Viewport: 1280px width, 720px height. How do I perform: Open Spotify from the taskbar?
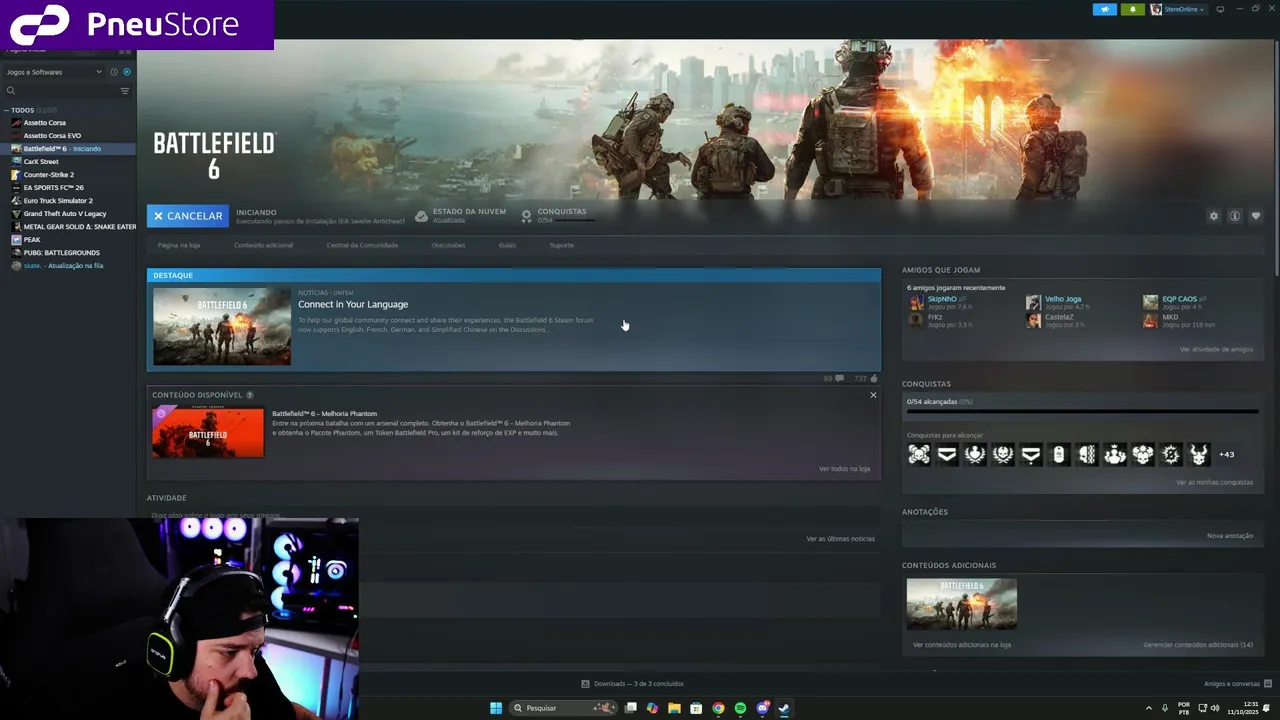pyautogui.click(x=740, y=708)
